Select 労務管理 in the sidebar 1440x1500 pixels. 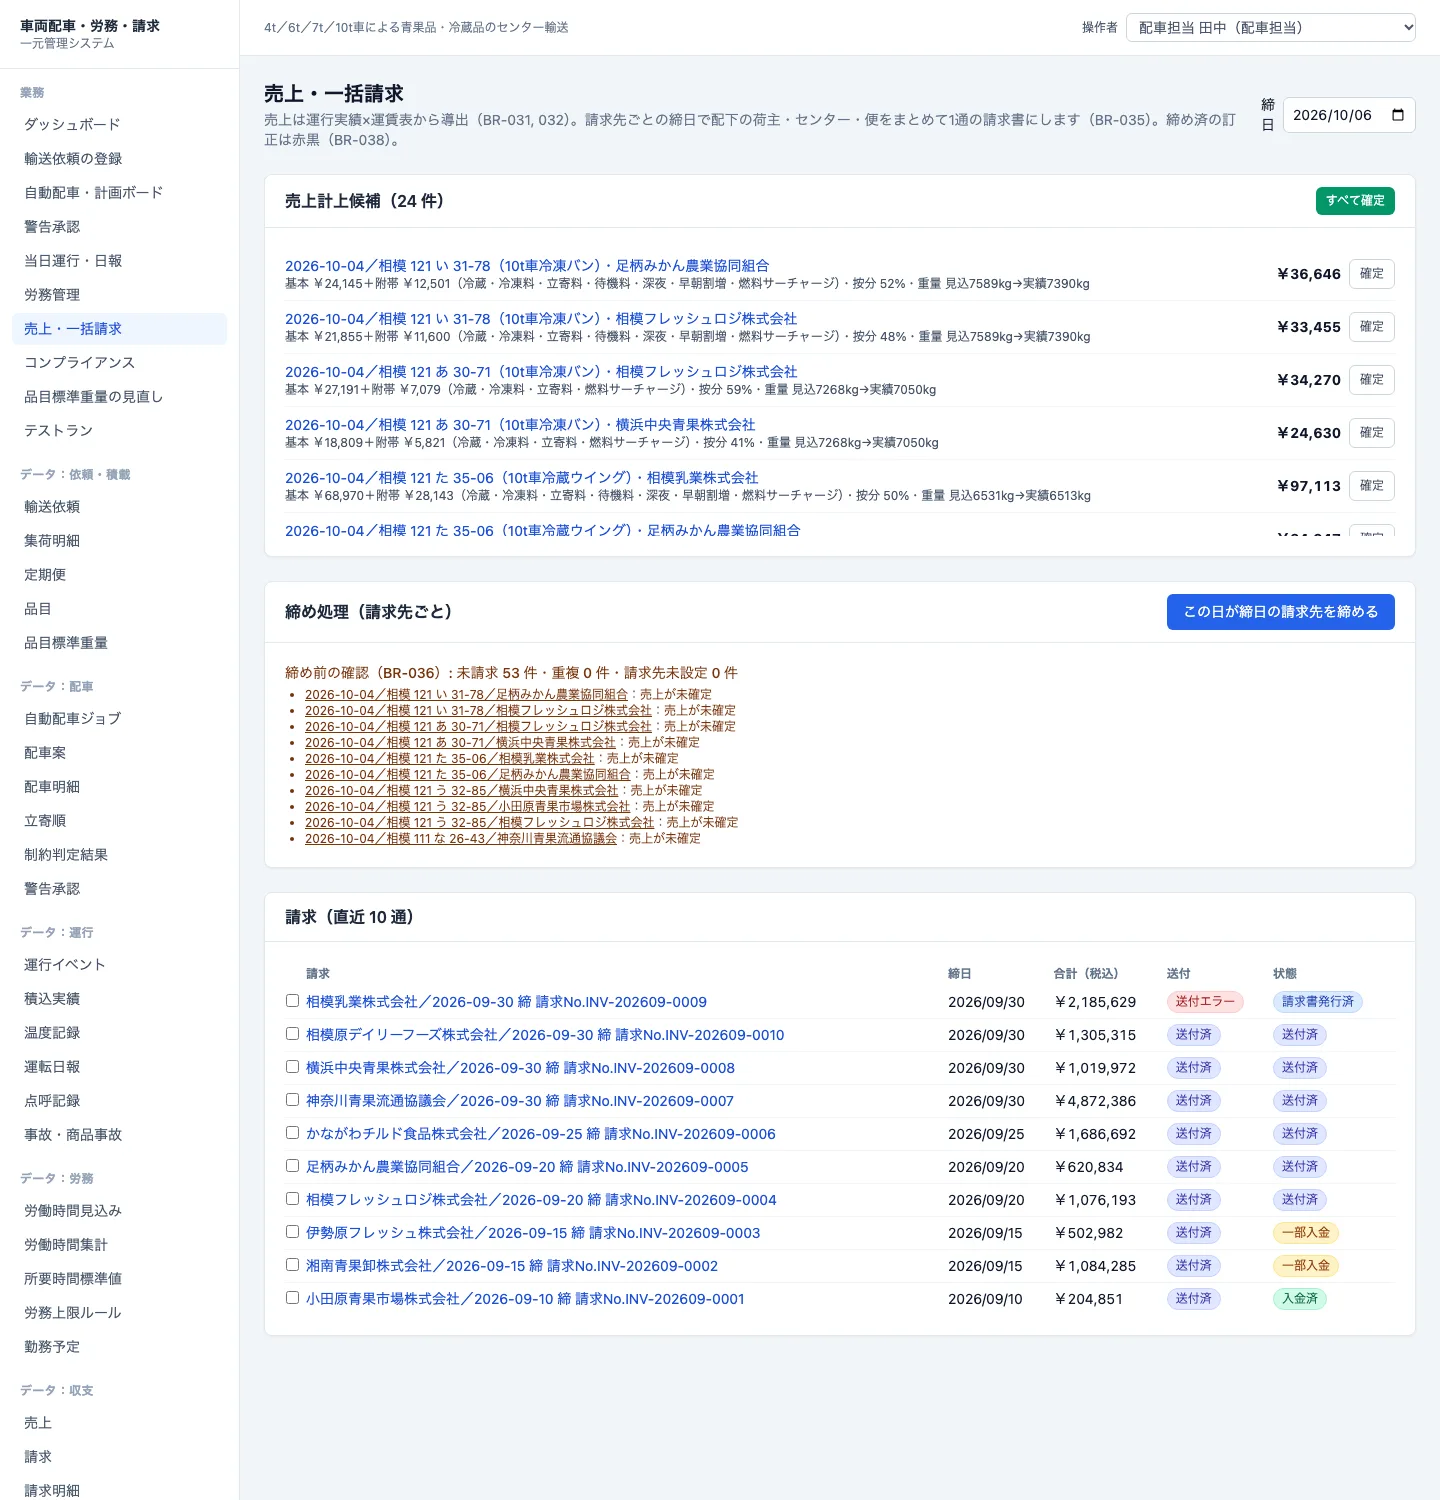point(120,295)
